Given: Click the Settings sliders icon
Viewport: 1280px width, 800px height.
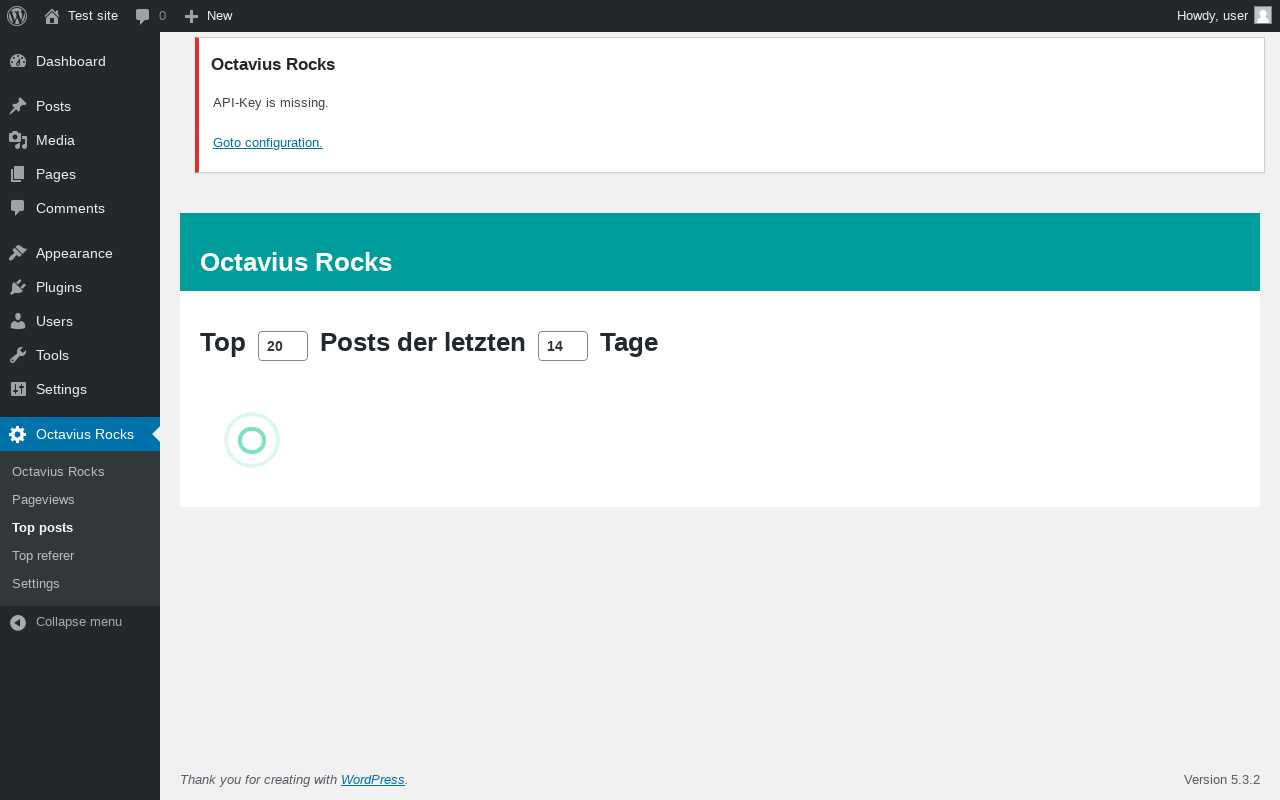Looking at the screenshot, I should pos(18,389).
